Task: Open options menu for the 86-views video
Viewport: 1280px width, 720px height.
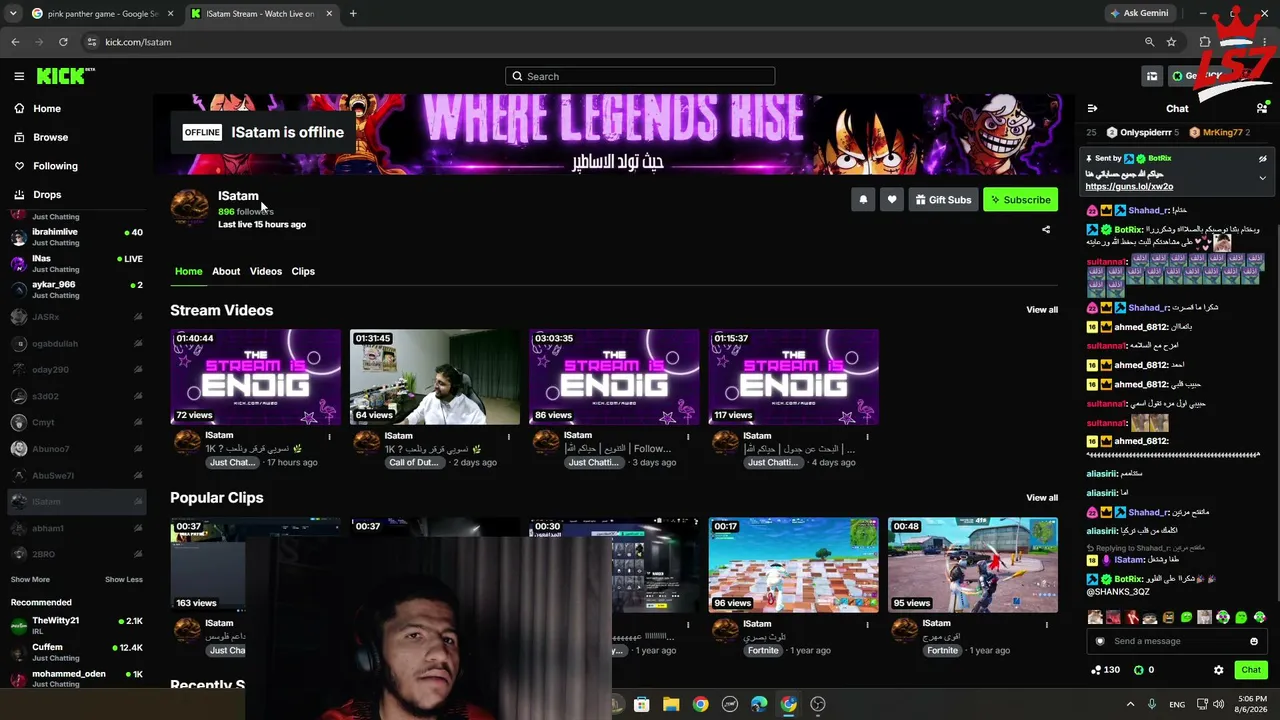Action: pos(688,437)
